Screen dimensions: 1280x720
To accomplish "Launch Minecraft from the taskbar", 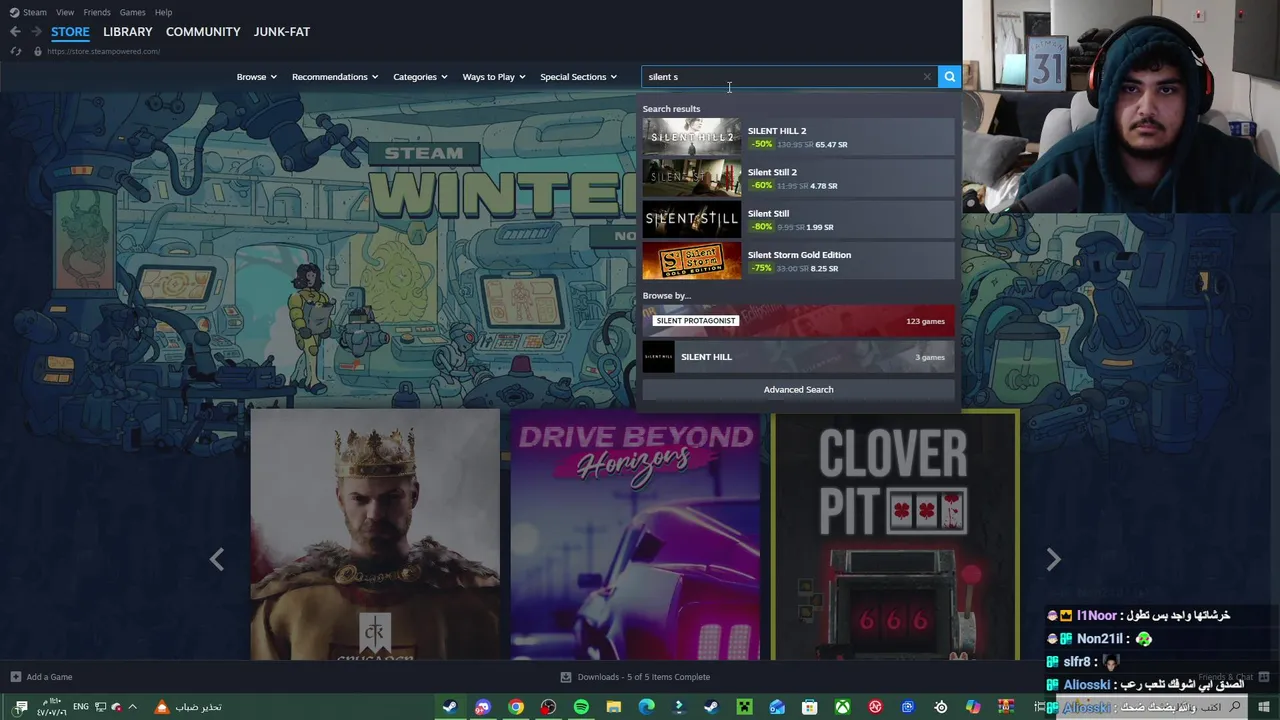I will (744, 707).
